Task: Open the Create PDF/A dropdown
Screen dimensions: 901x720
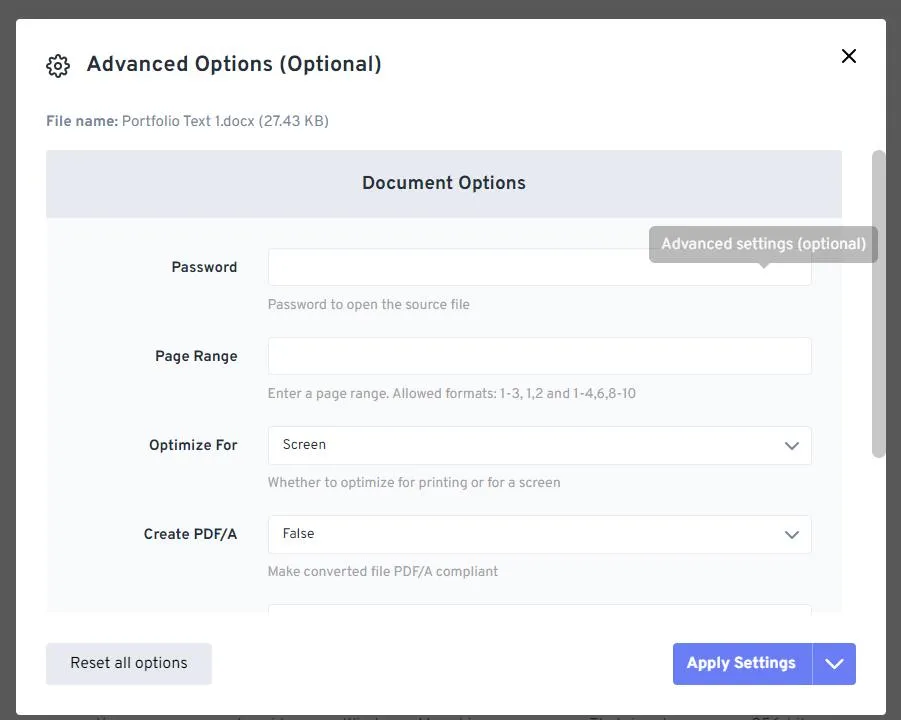Action: [x=540, y=533]
